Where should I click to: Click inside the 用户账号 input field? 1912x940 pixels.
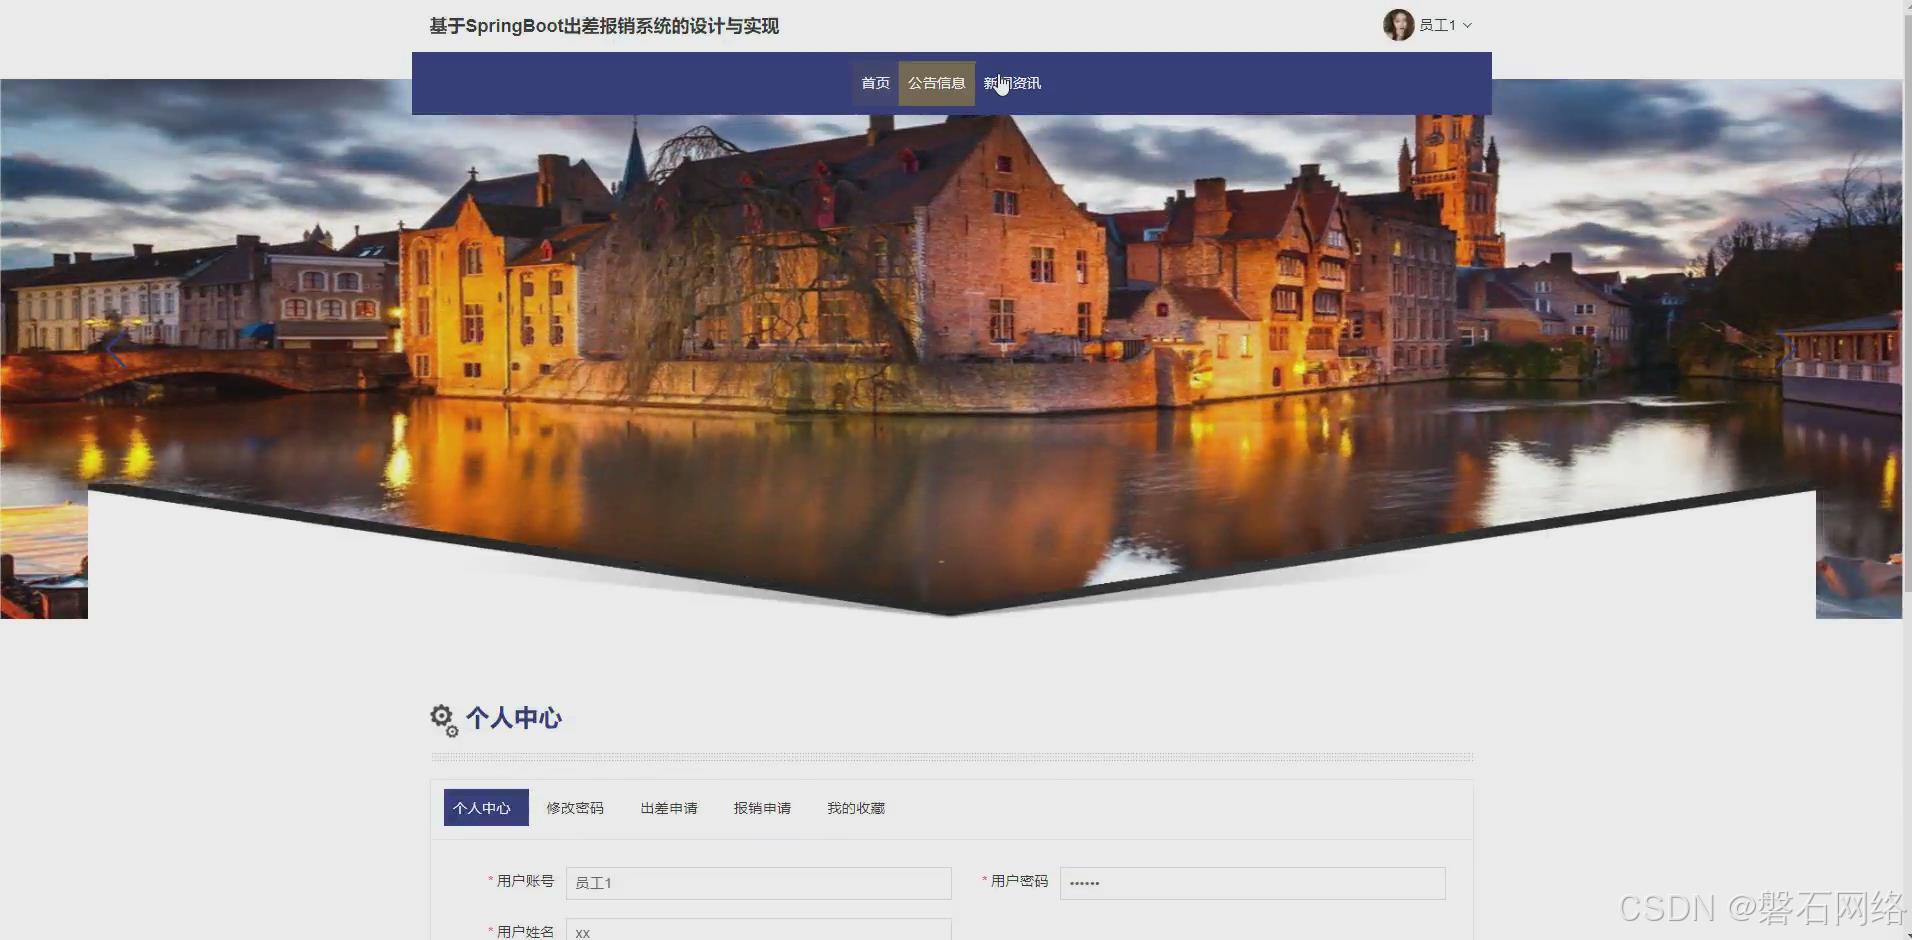point(757,882)
